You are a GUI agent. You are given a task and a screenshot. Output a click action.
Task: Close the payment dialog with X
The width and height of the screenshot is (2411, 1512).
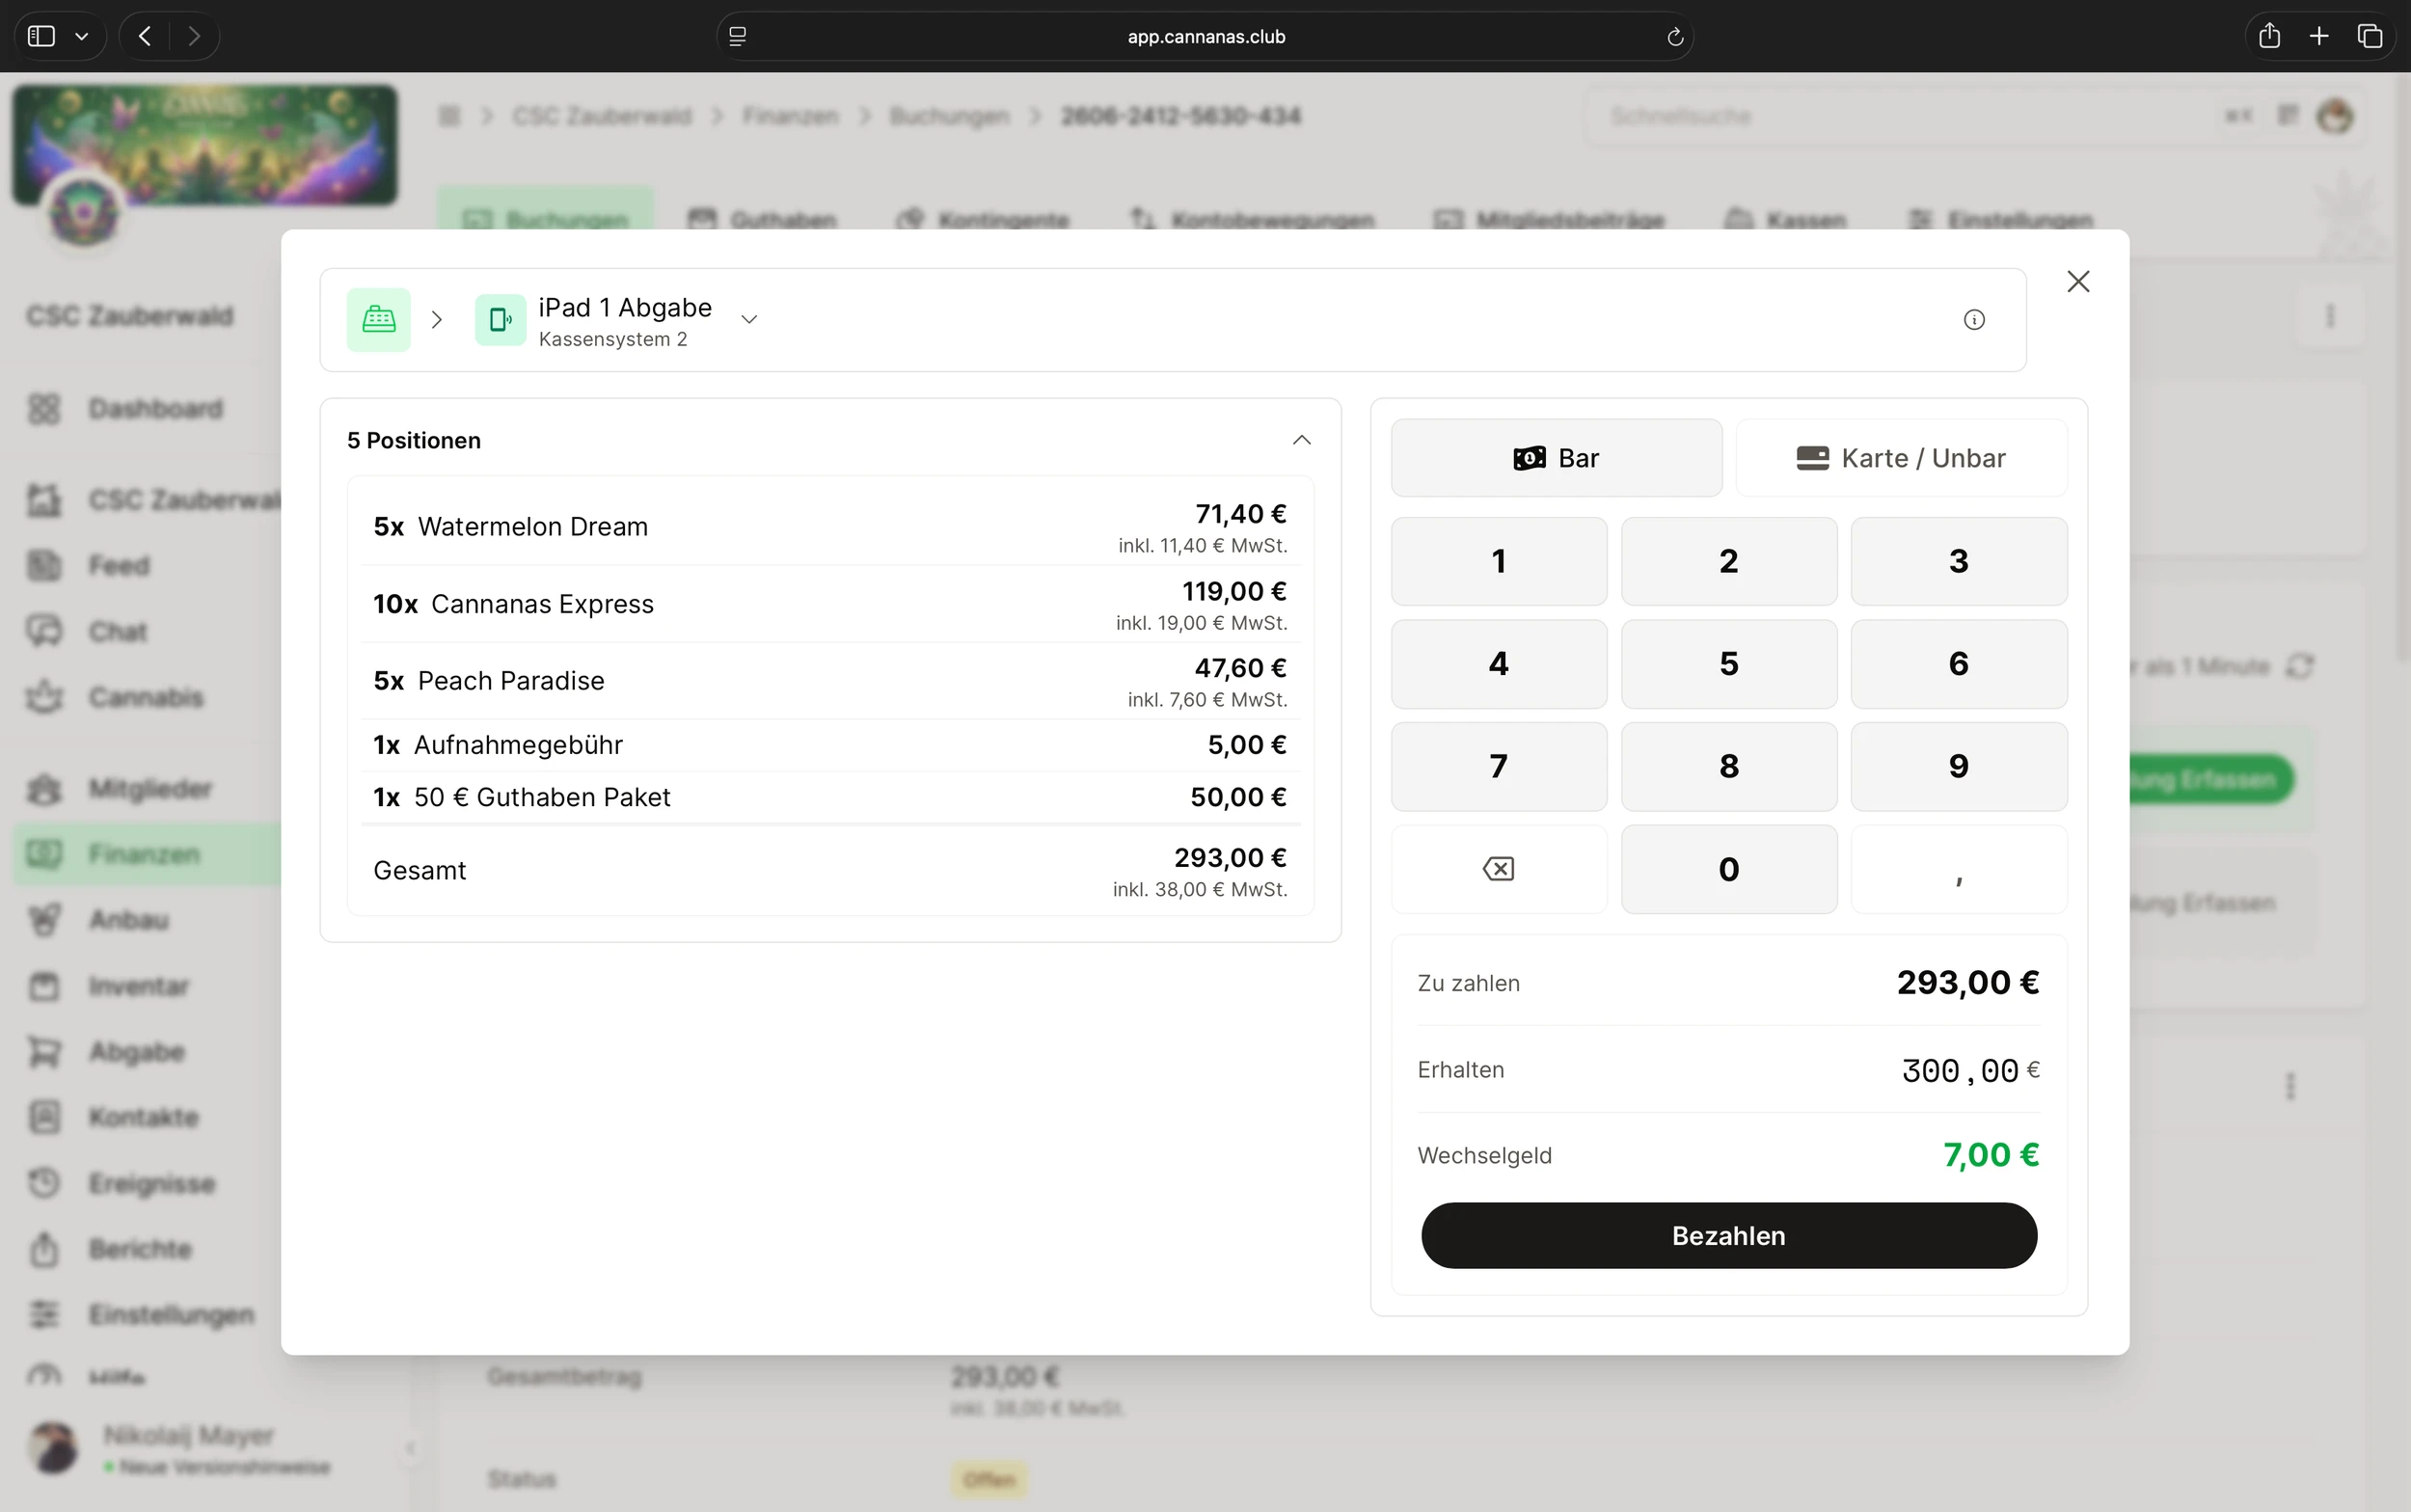[x=2078, y=282]
